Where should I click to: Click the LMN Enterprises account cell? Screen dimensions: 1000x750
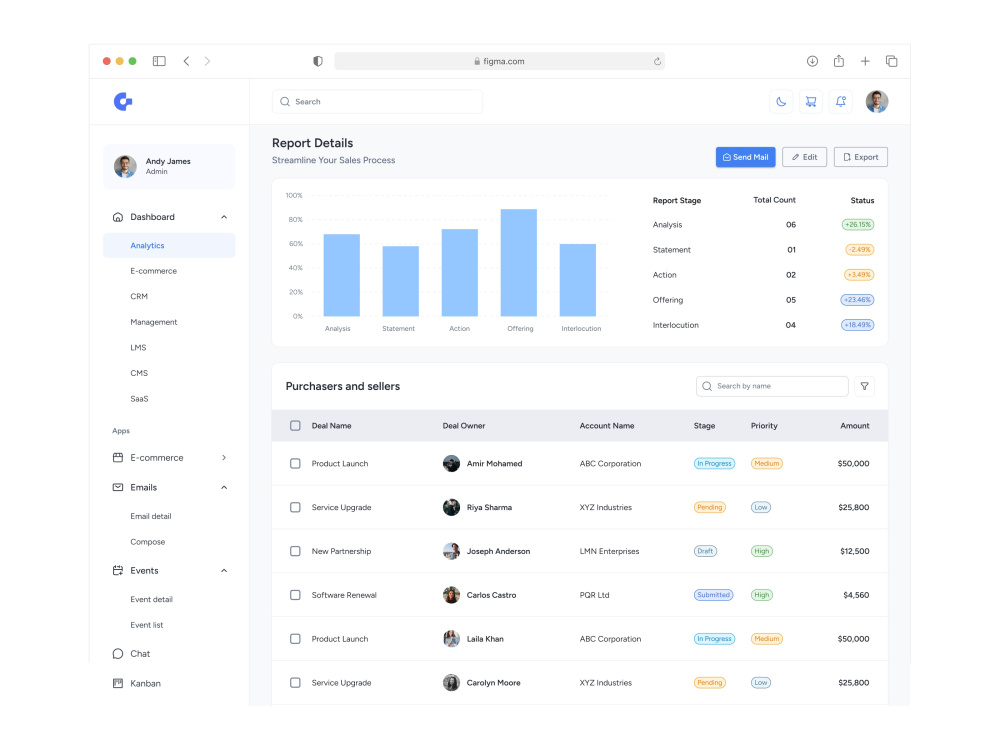(x=609, y=551)
